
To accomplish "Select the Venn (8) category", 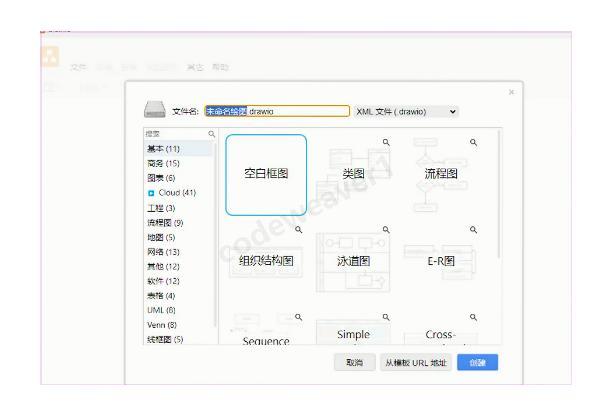I will [x=179, y=325].
